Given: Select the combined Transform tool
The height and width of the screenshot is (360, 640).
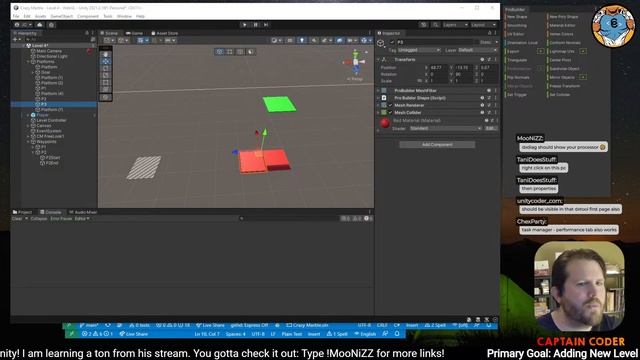Looking at the screenshot, I should click(x=106, y=89).
